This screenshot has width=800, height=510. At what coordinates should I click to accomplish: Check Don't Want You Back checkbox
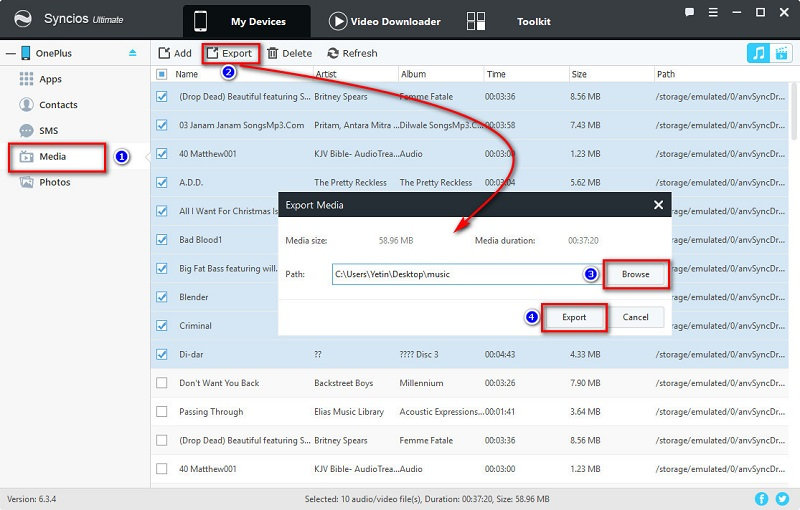[162, 383]
